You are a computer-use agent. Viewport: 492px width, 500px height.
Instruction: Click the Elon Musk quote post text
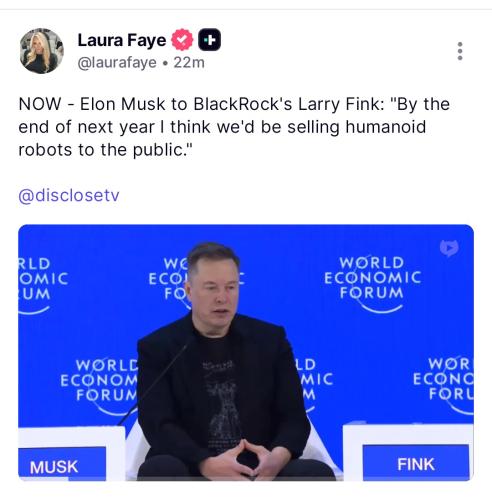point(234,127)
